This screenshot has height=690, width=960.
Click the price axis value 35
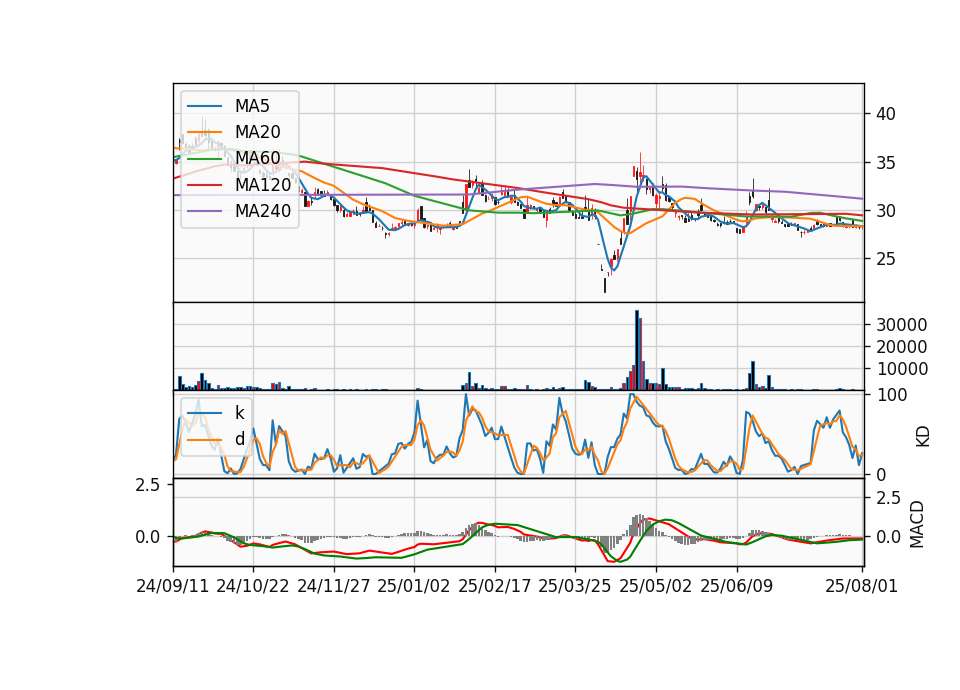pos(886,163)
